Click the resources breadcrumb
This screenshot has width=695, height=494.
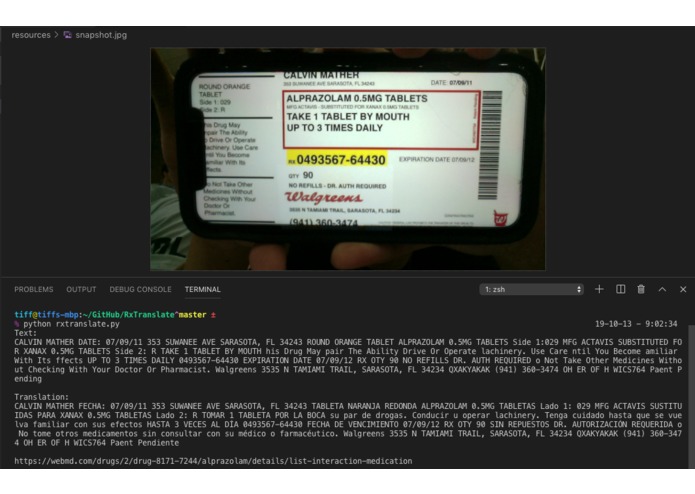click(31, 35)
